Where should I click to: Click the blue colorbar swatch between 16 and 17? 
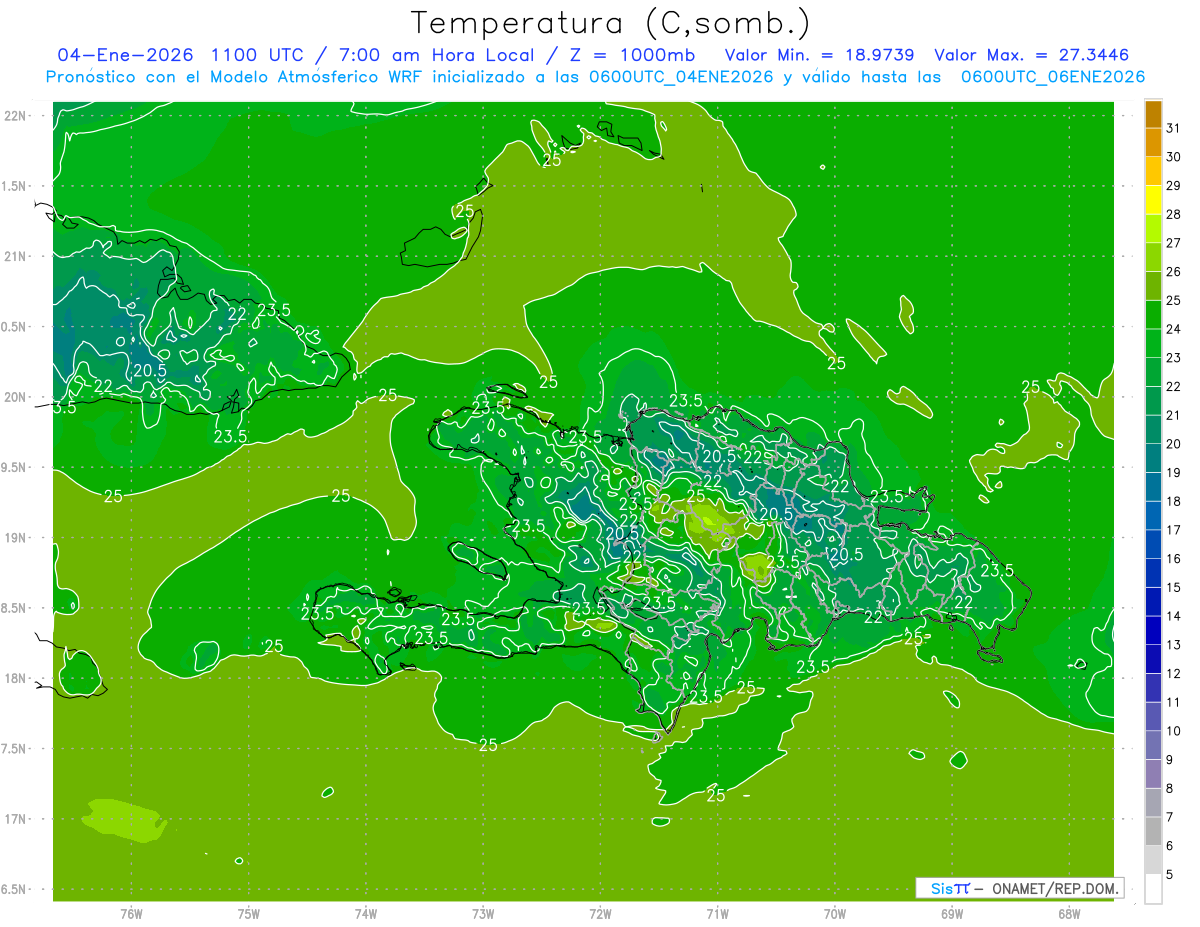(x=1153, y=544)
